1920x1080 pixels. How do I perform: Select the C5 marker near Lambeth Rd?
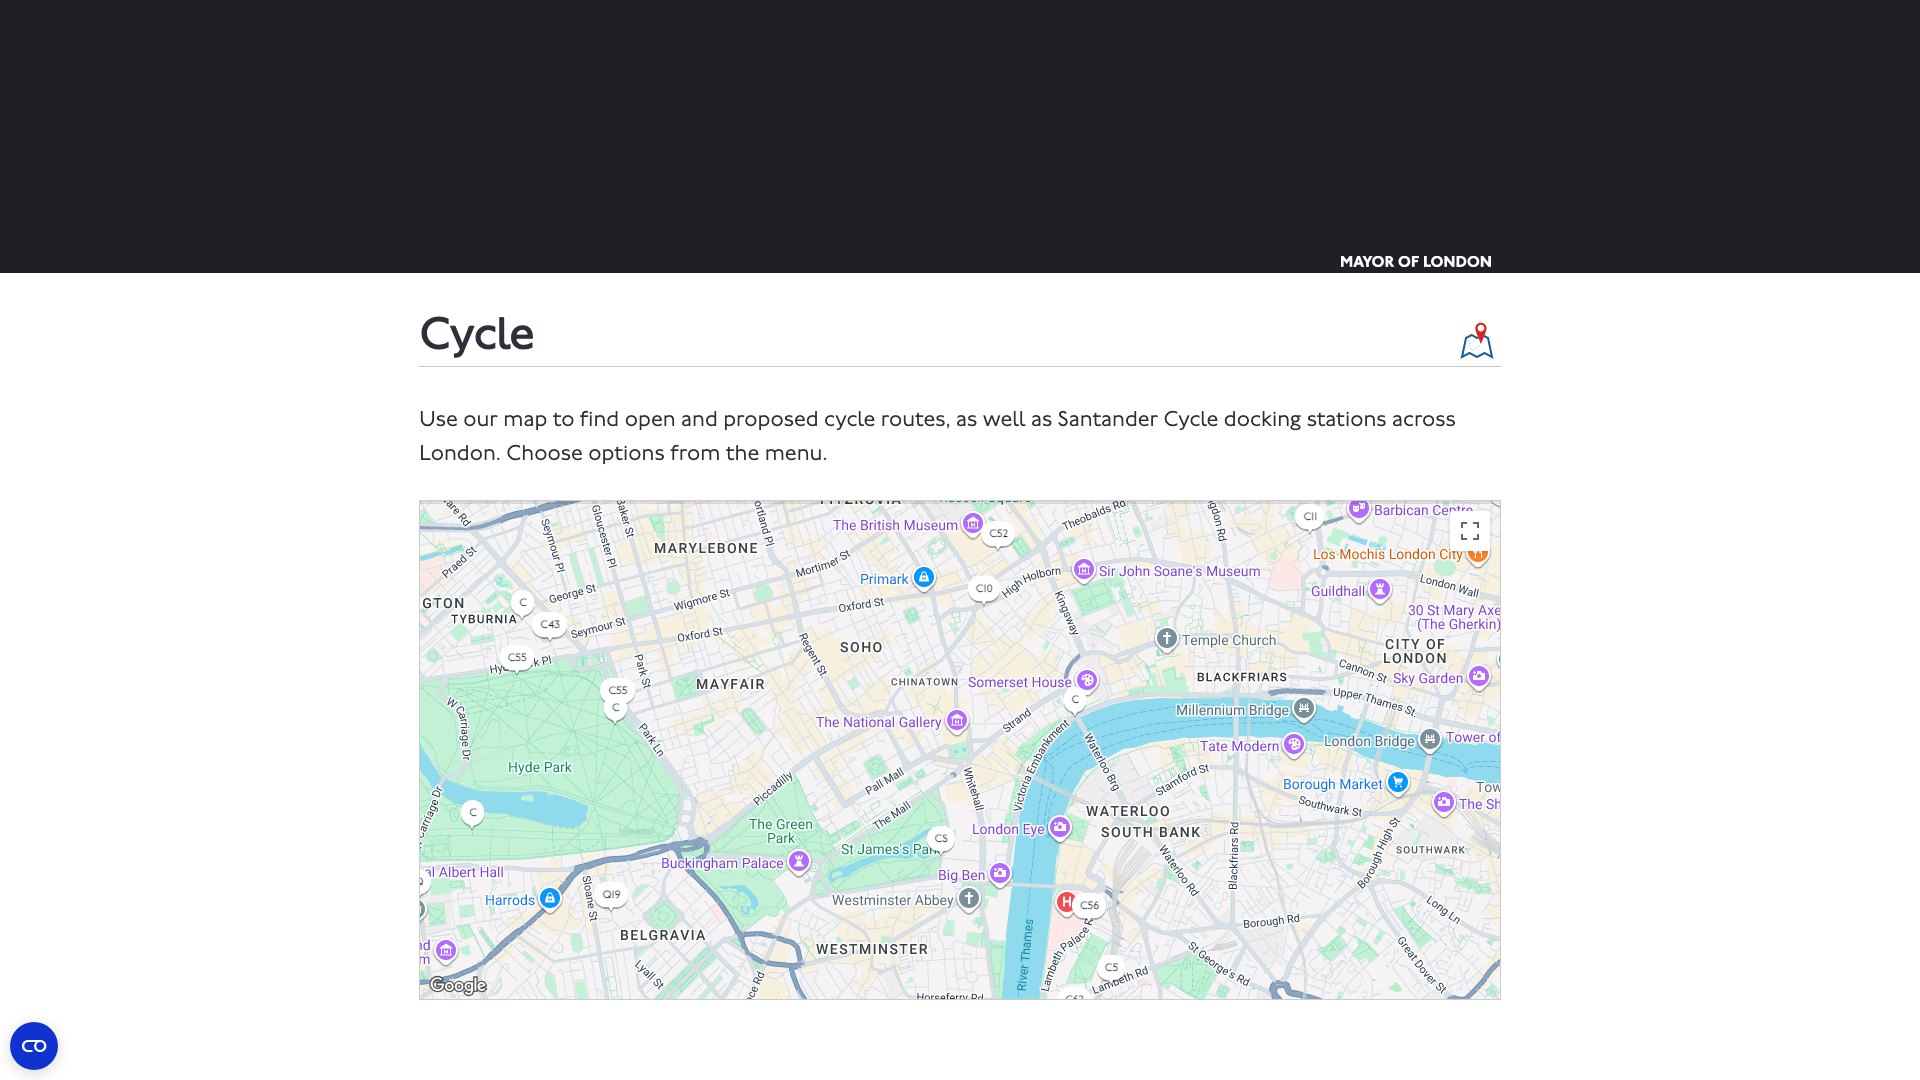(1111, 968)
